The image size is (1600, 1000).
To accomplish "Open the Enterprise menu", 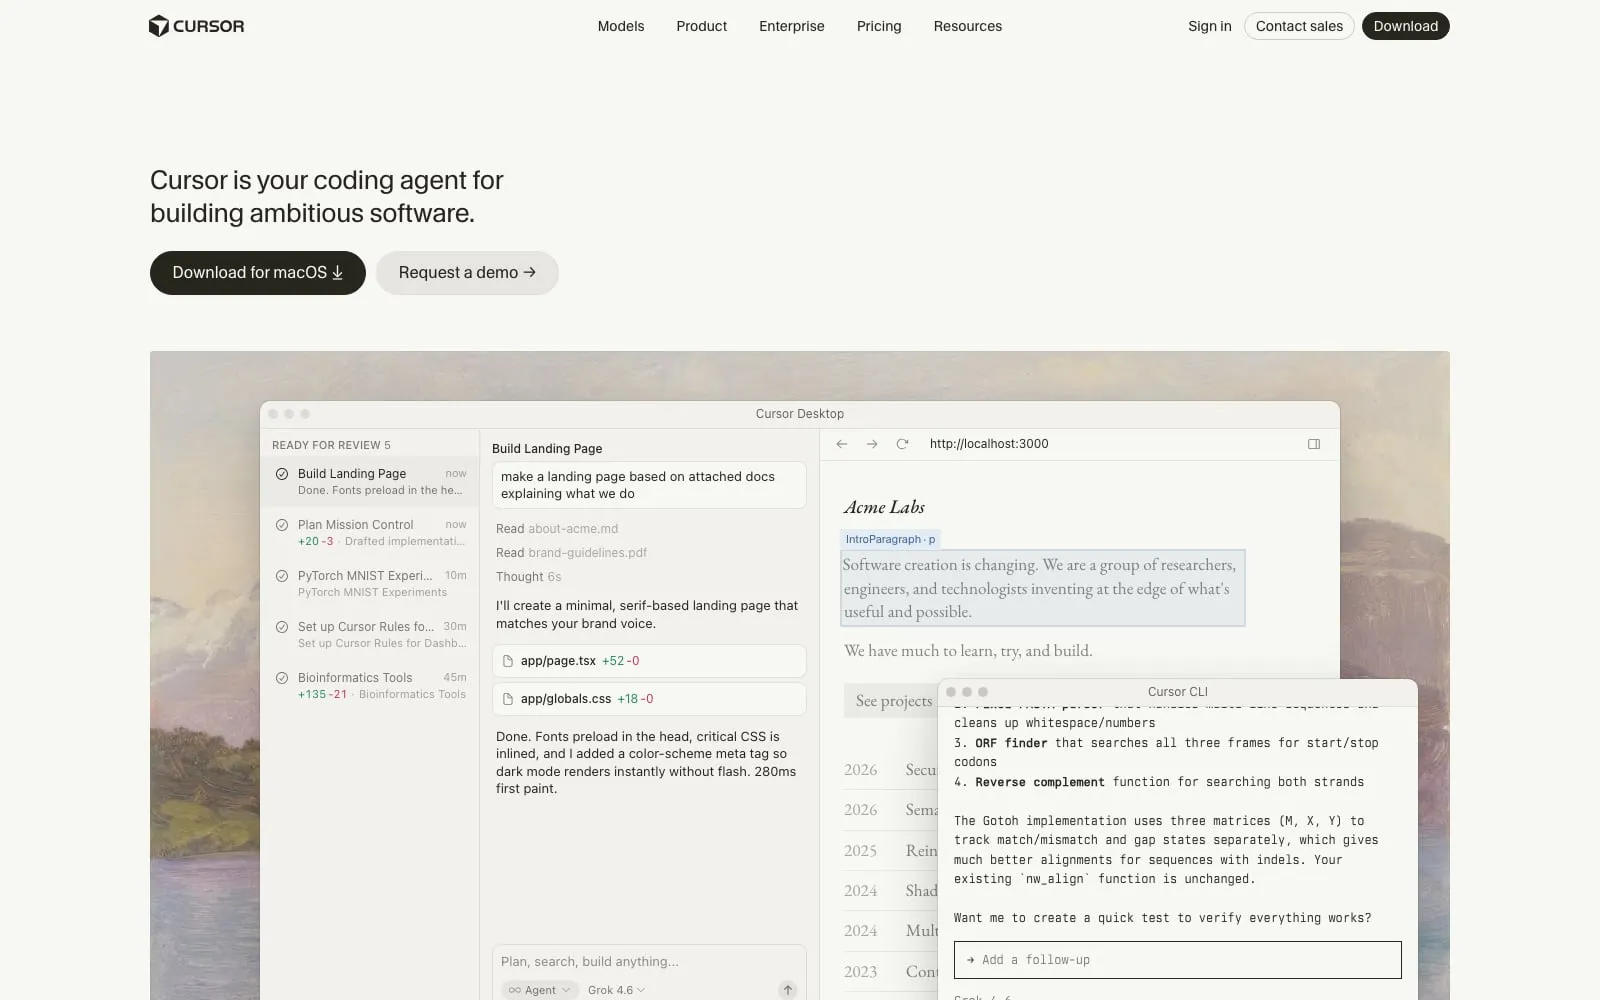I will (791, 26).
